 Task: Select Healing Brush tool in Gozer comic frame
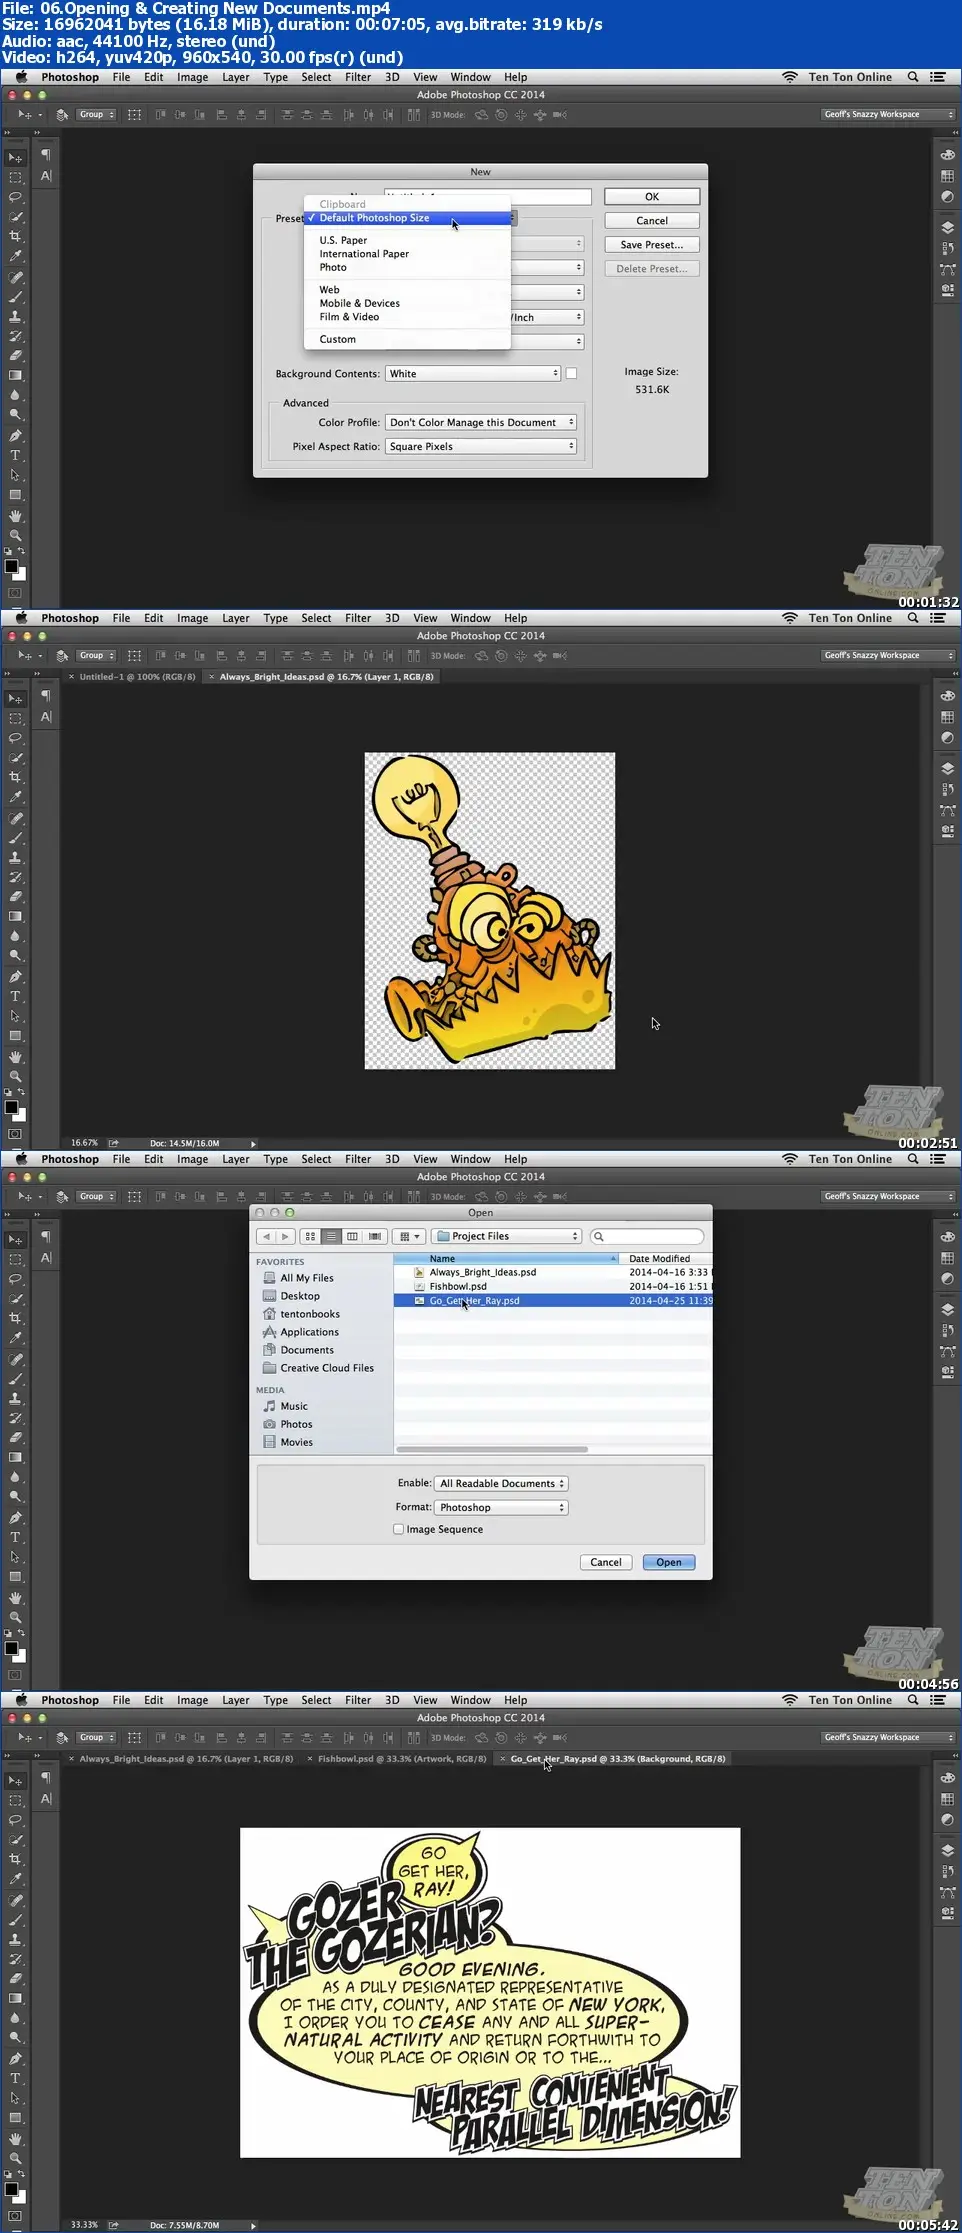point(15,1900)
